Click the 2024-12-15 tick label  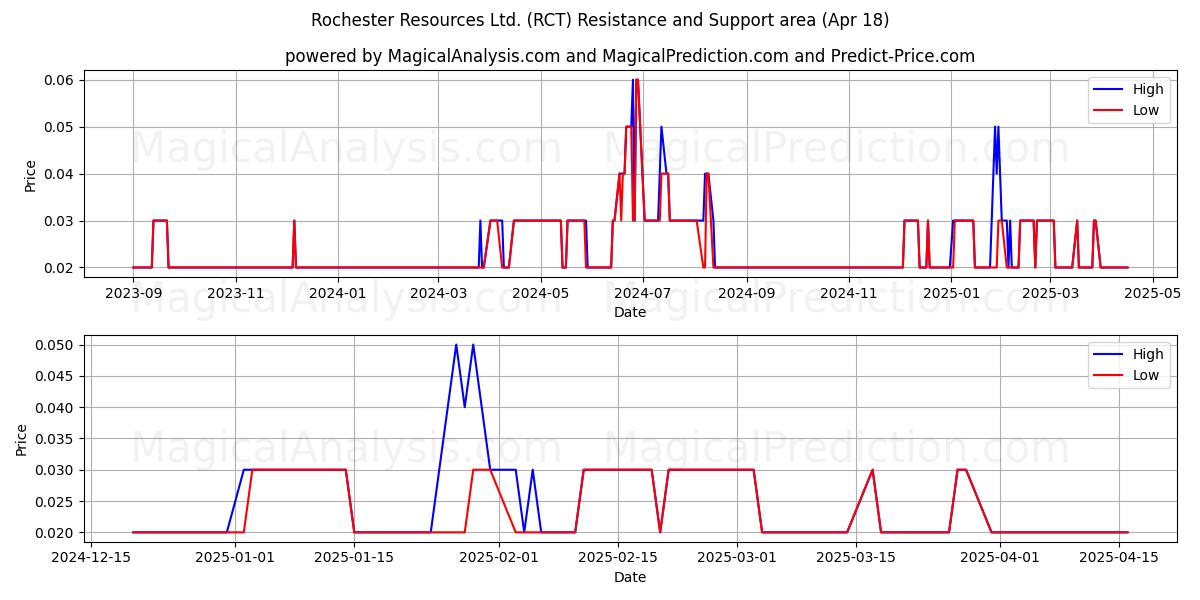point(92,558)
